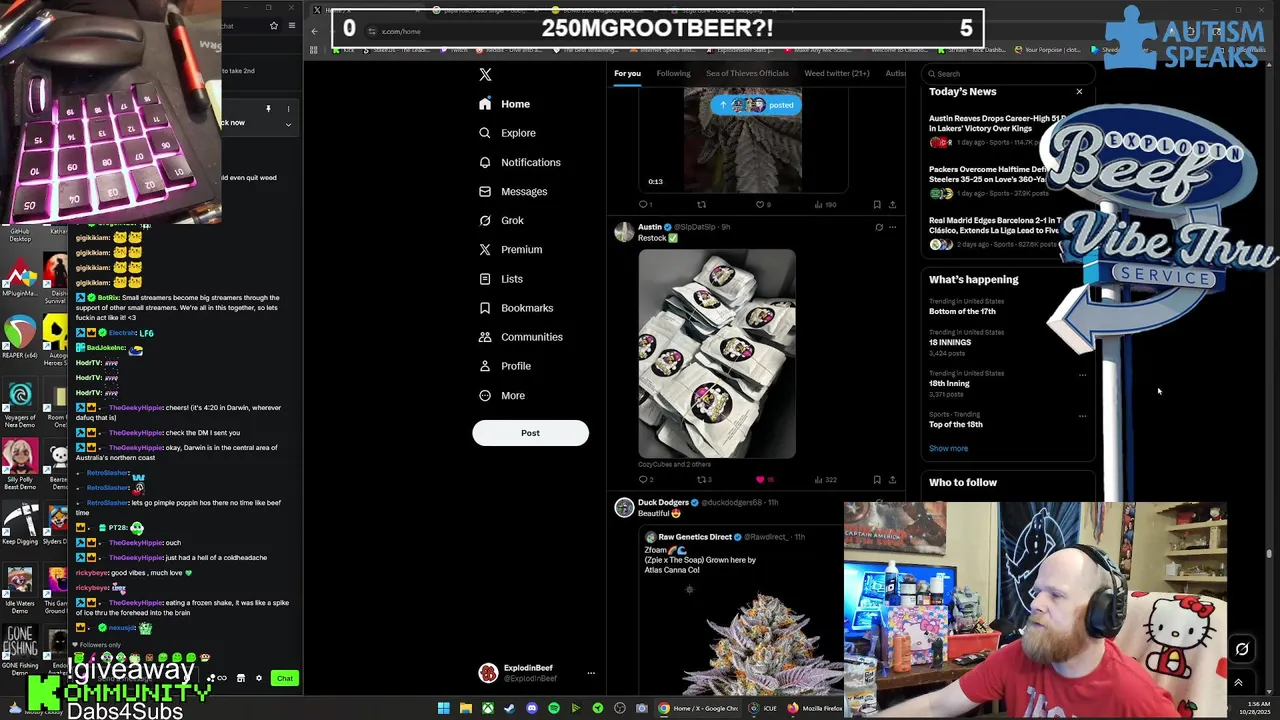Screen dimensions: 1280x720
Task: Share Austin's restock post
Action: tap(892, 480)
